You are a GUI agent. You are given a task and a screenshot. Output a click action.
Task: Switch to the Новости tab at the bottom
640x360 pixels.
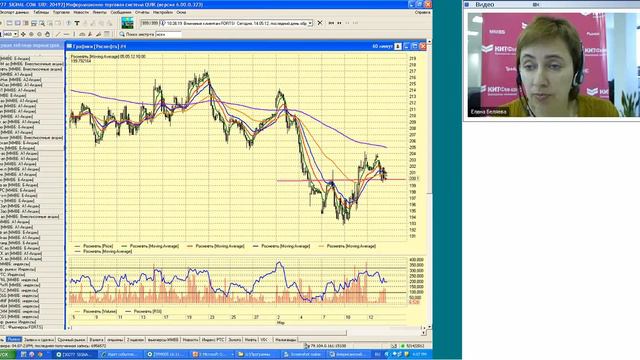coord(190,340)
